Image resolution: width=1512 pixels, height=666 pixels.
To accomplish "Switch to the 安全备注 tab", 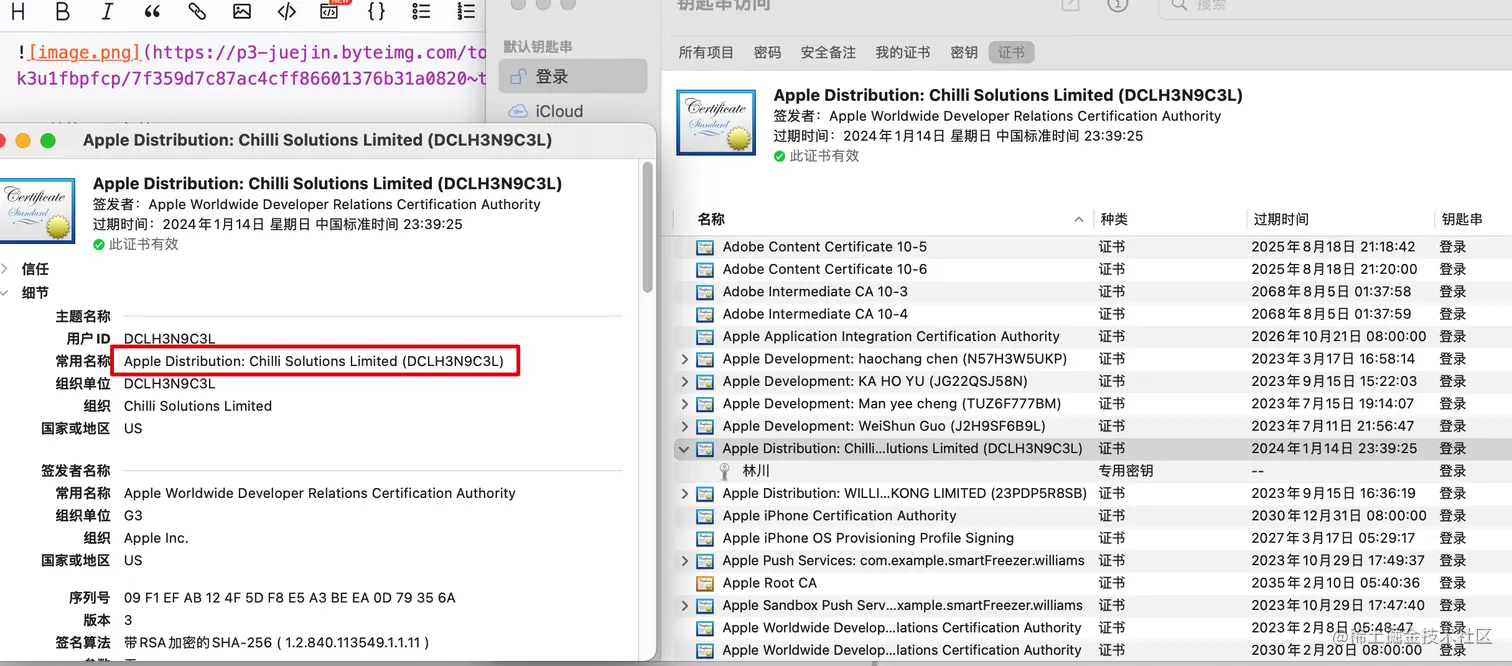I will [828, 52].
